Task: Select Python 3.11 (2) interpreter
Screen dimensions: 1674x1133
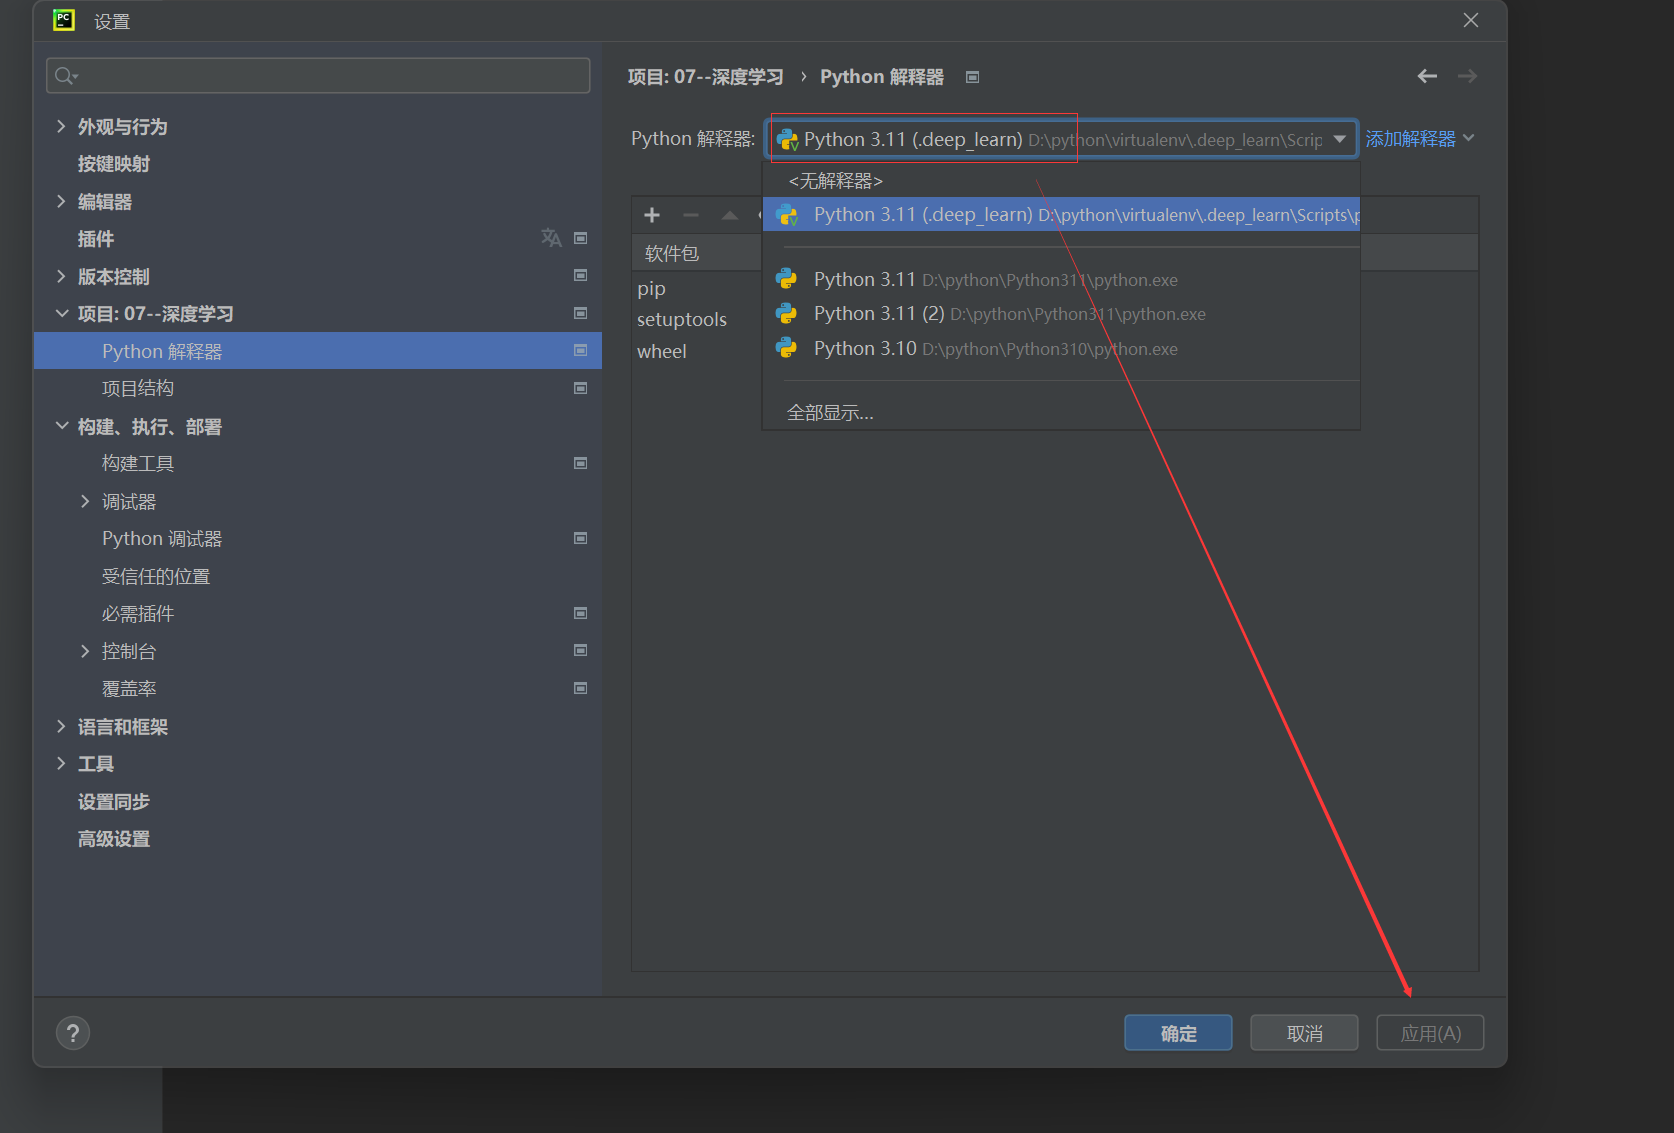Action: pos(1061,314)
